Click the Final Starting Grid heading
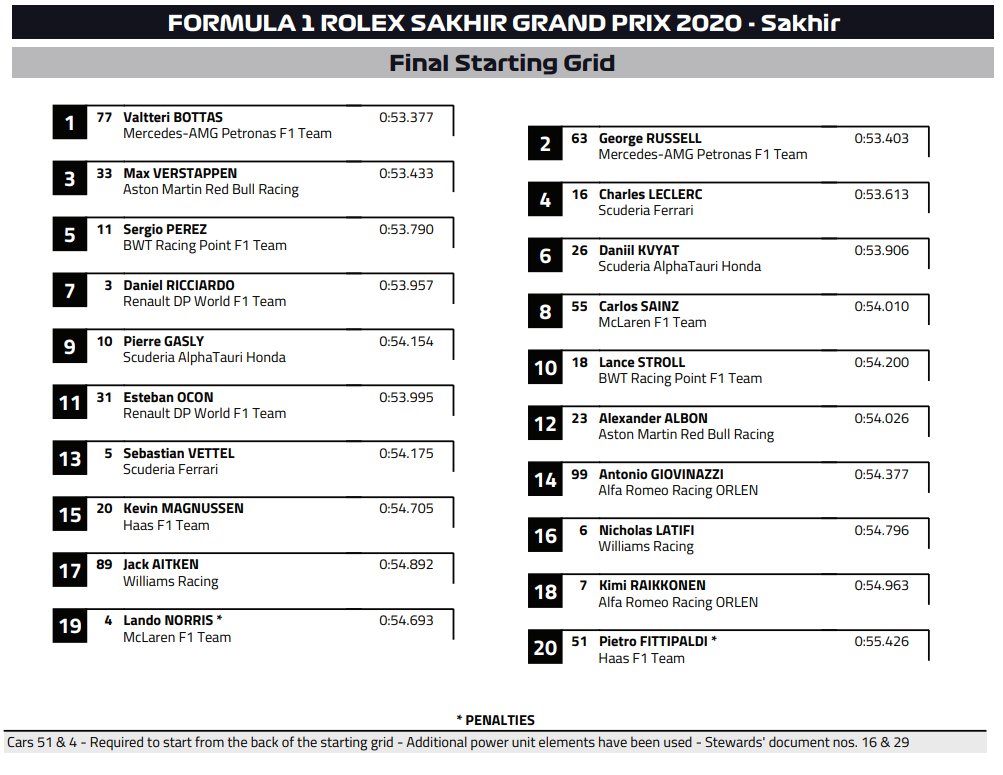Image resolution: width=1003 pixels, height=775 pixels. click(x=501, y=63)
